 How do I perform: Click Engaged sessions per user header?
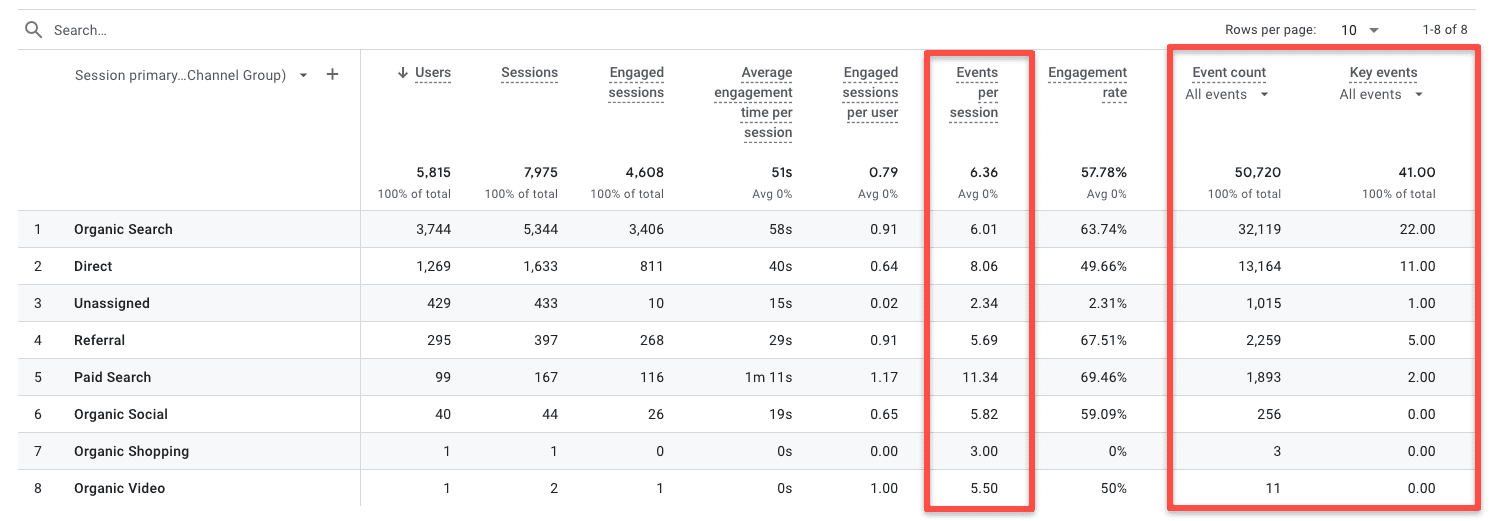pos(870,92)
